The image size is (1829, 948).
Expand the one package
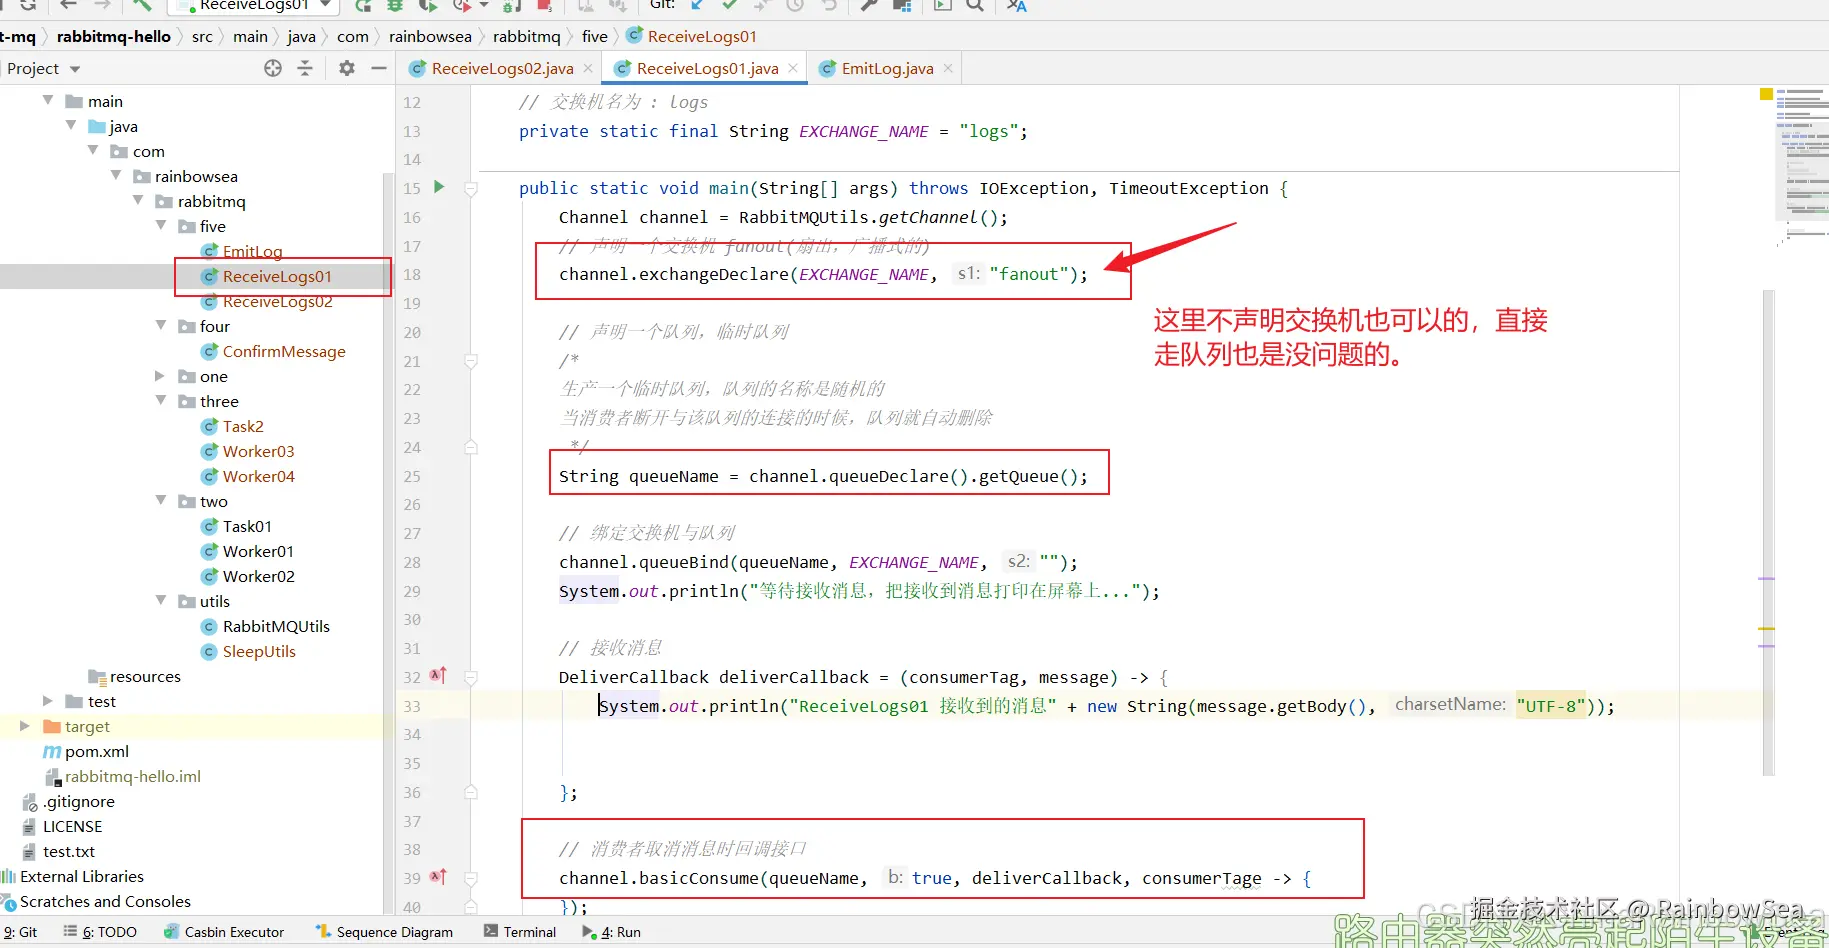tap(160, 376)
